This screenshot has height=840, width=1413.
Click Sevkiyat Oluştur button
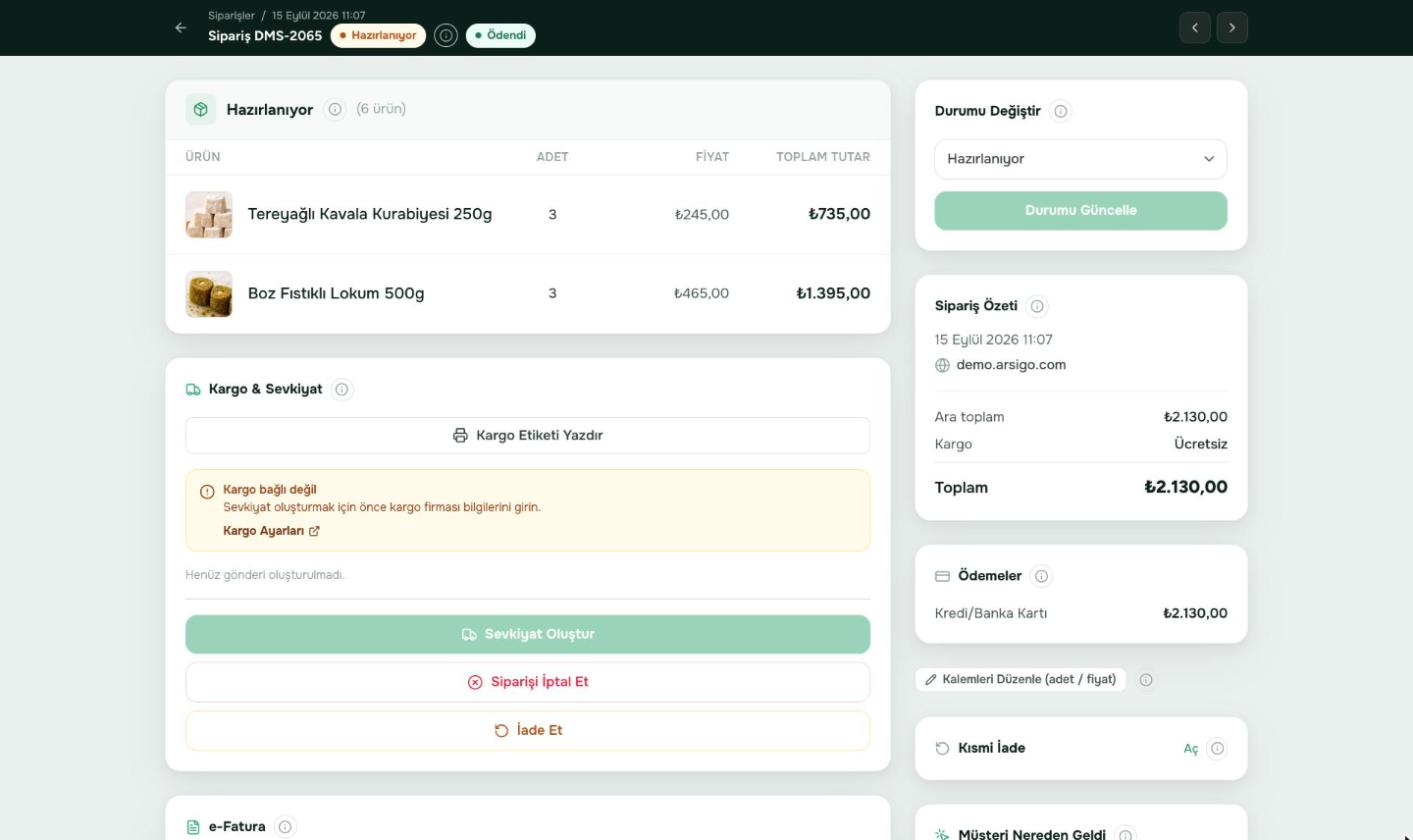tap(528, 634)
